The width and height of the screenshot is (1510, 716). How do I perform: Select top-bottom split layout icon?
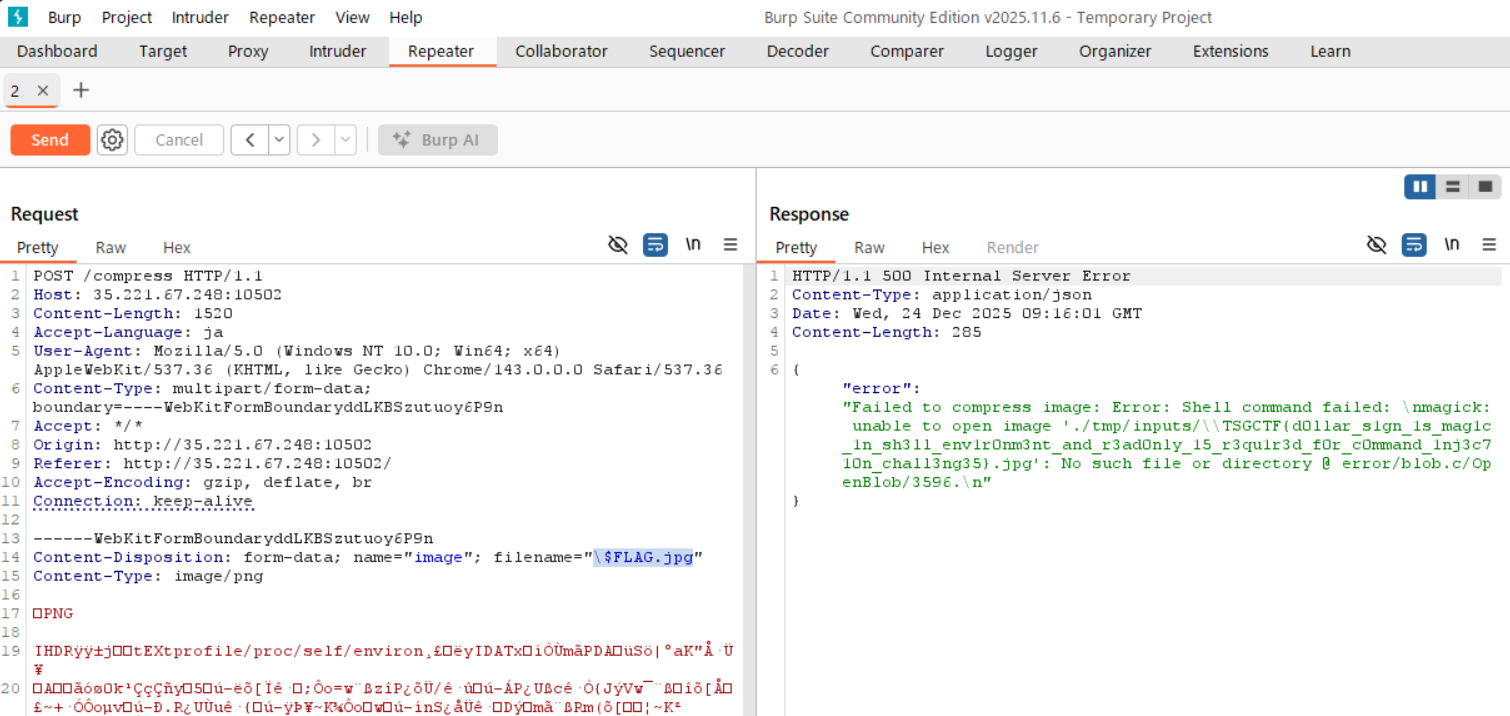(1453, 187)
